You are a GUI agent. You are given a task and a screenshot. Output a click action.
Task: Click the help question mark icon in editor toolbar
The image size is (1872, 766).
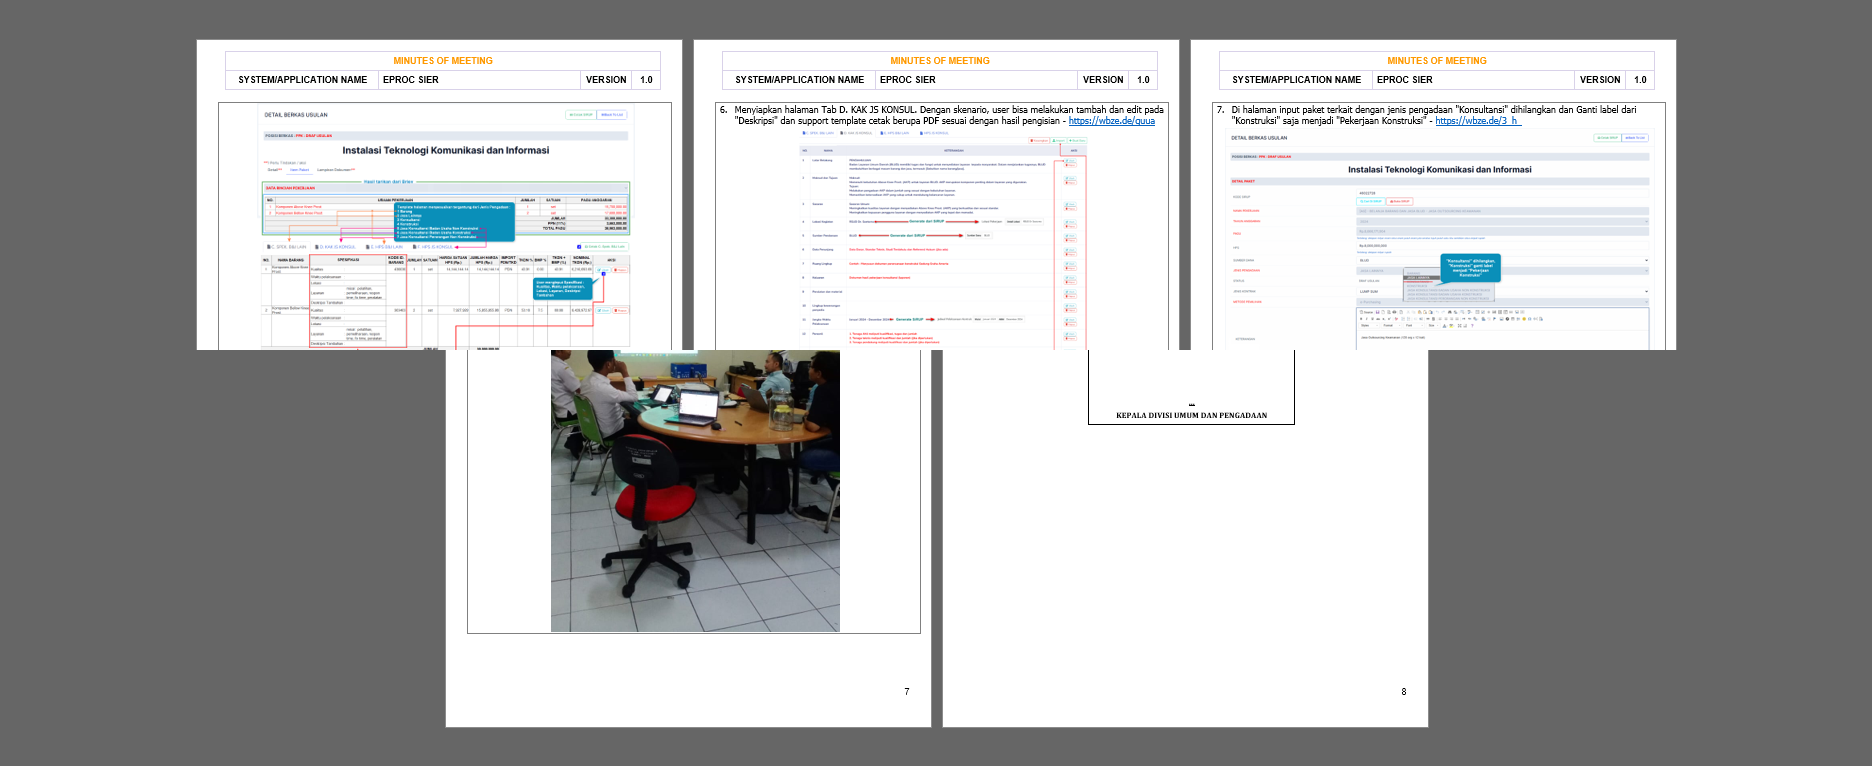(x=1471, y=325)
